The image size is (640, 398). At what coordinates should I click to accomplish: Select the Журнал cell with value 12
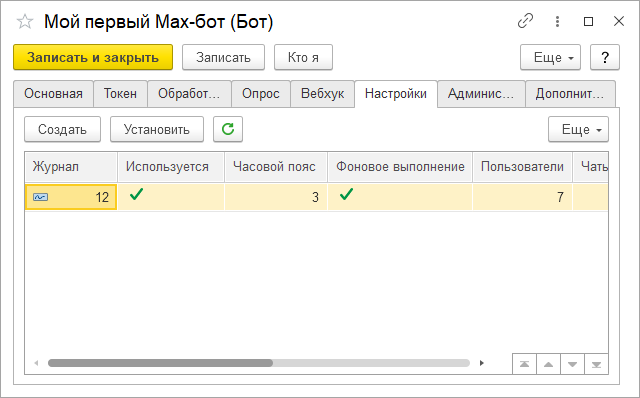(71, 197)
